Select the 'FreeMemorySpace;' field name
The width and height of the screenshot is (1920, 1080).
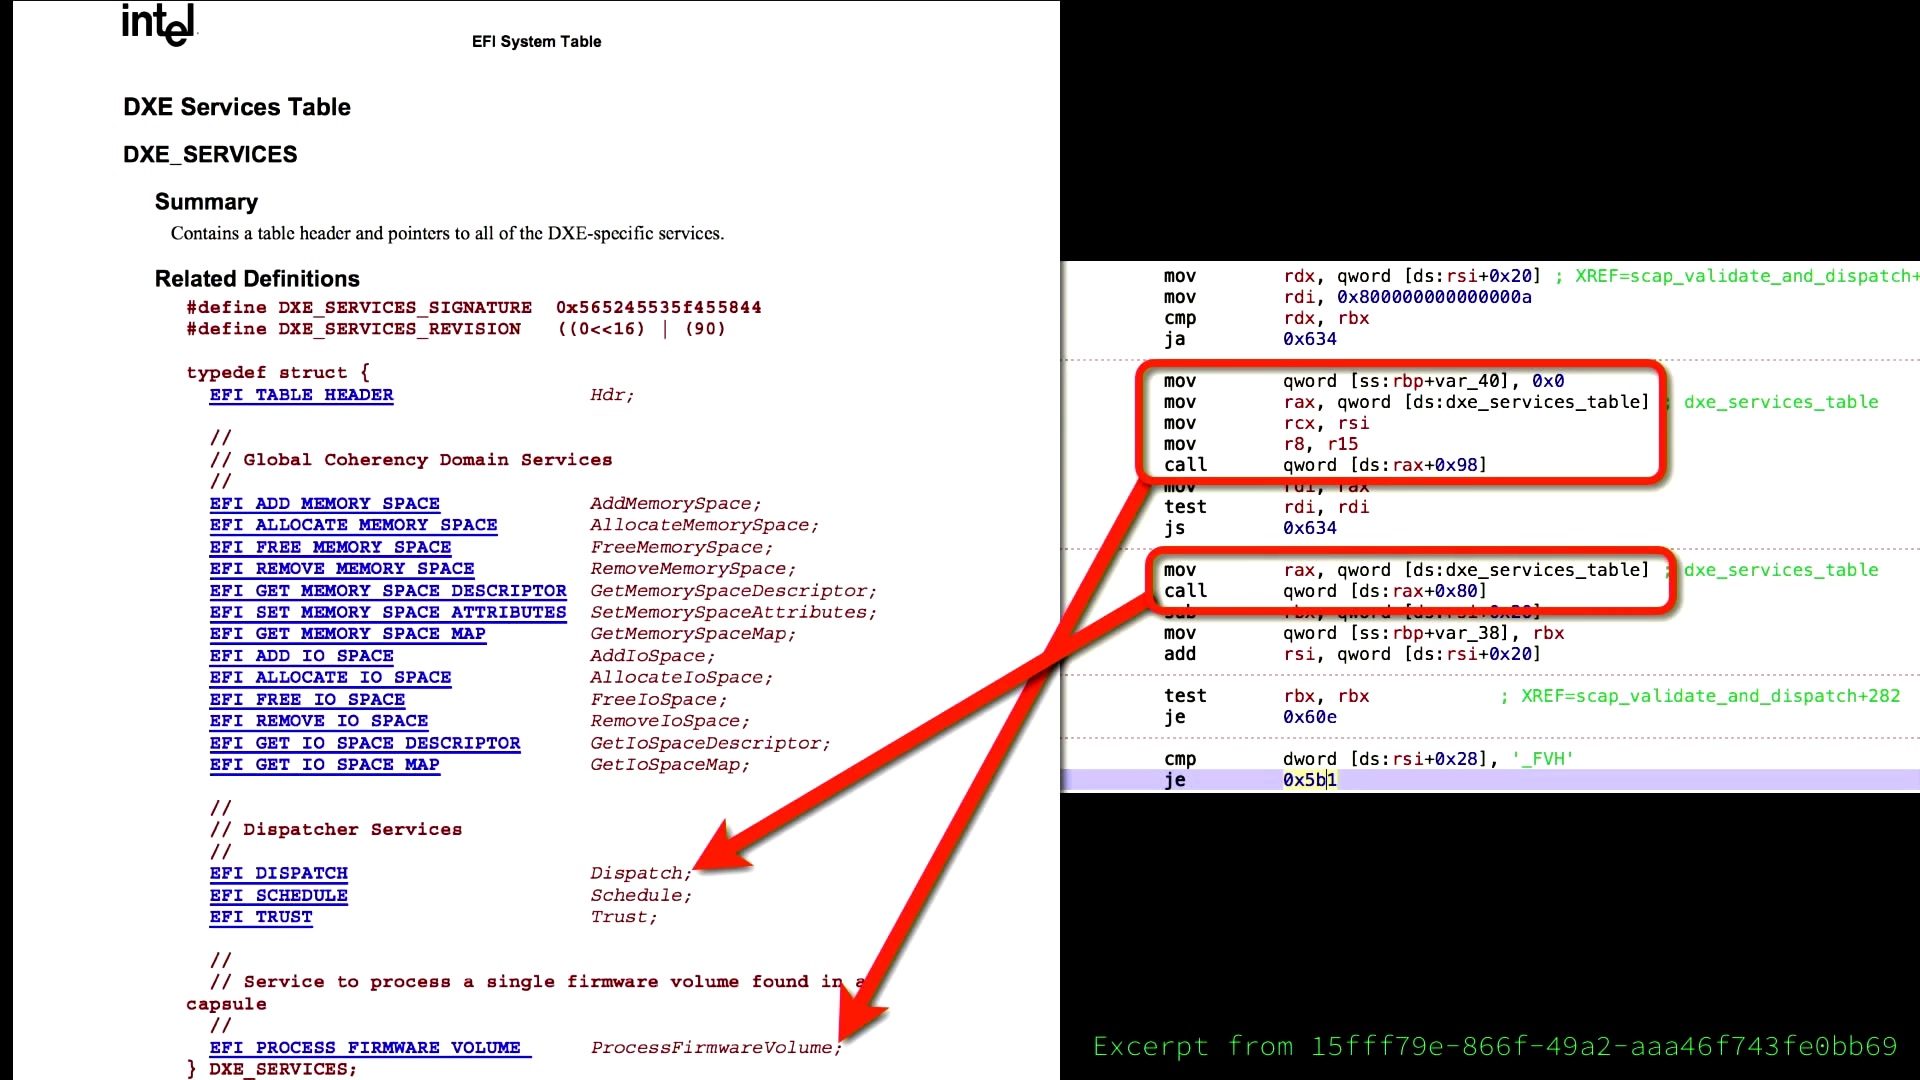coord(682,547)
